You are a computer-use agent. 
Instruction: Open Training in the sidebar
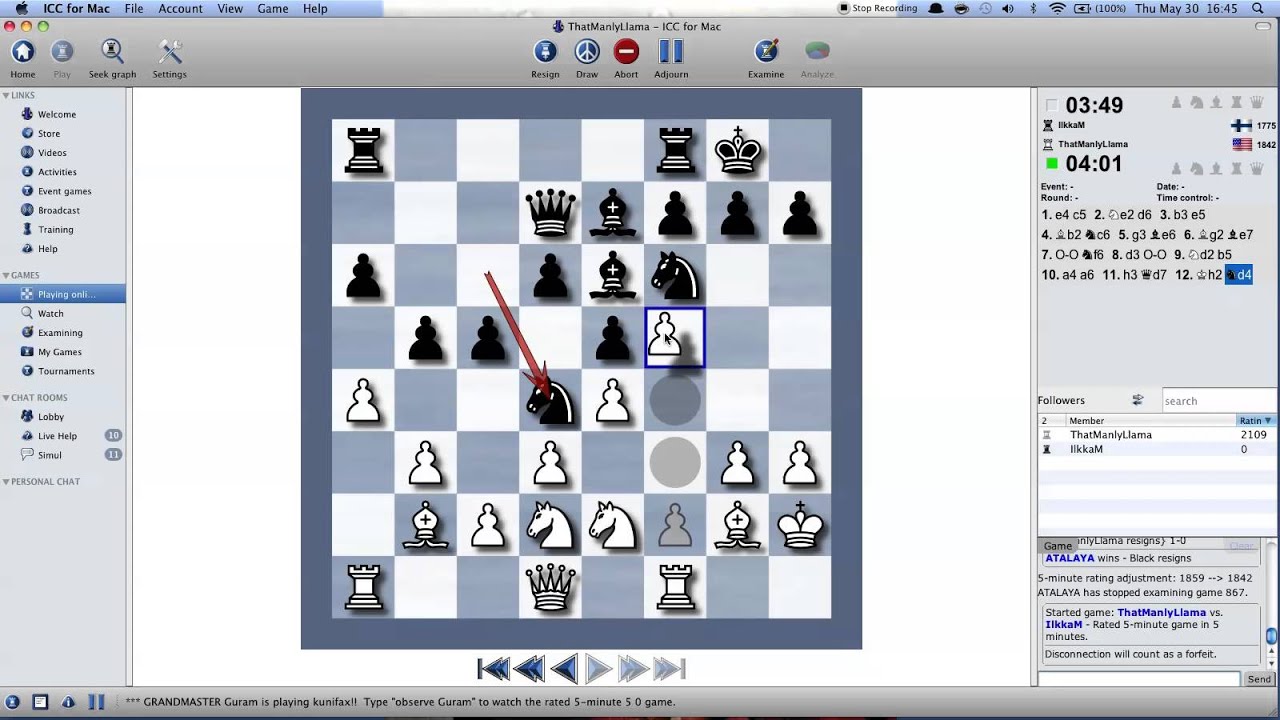[56, 229]
